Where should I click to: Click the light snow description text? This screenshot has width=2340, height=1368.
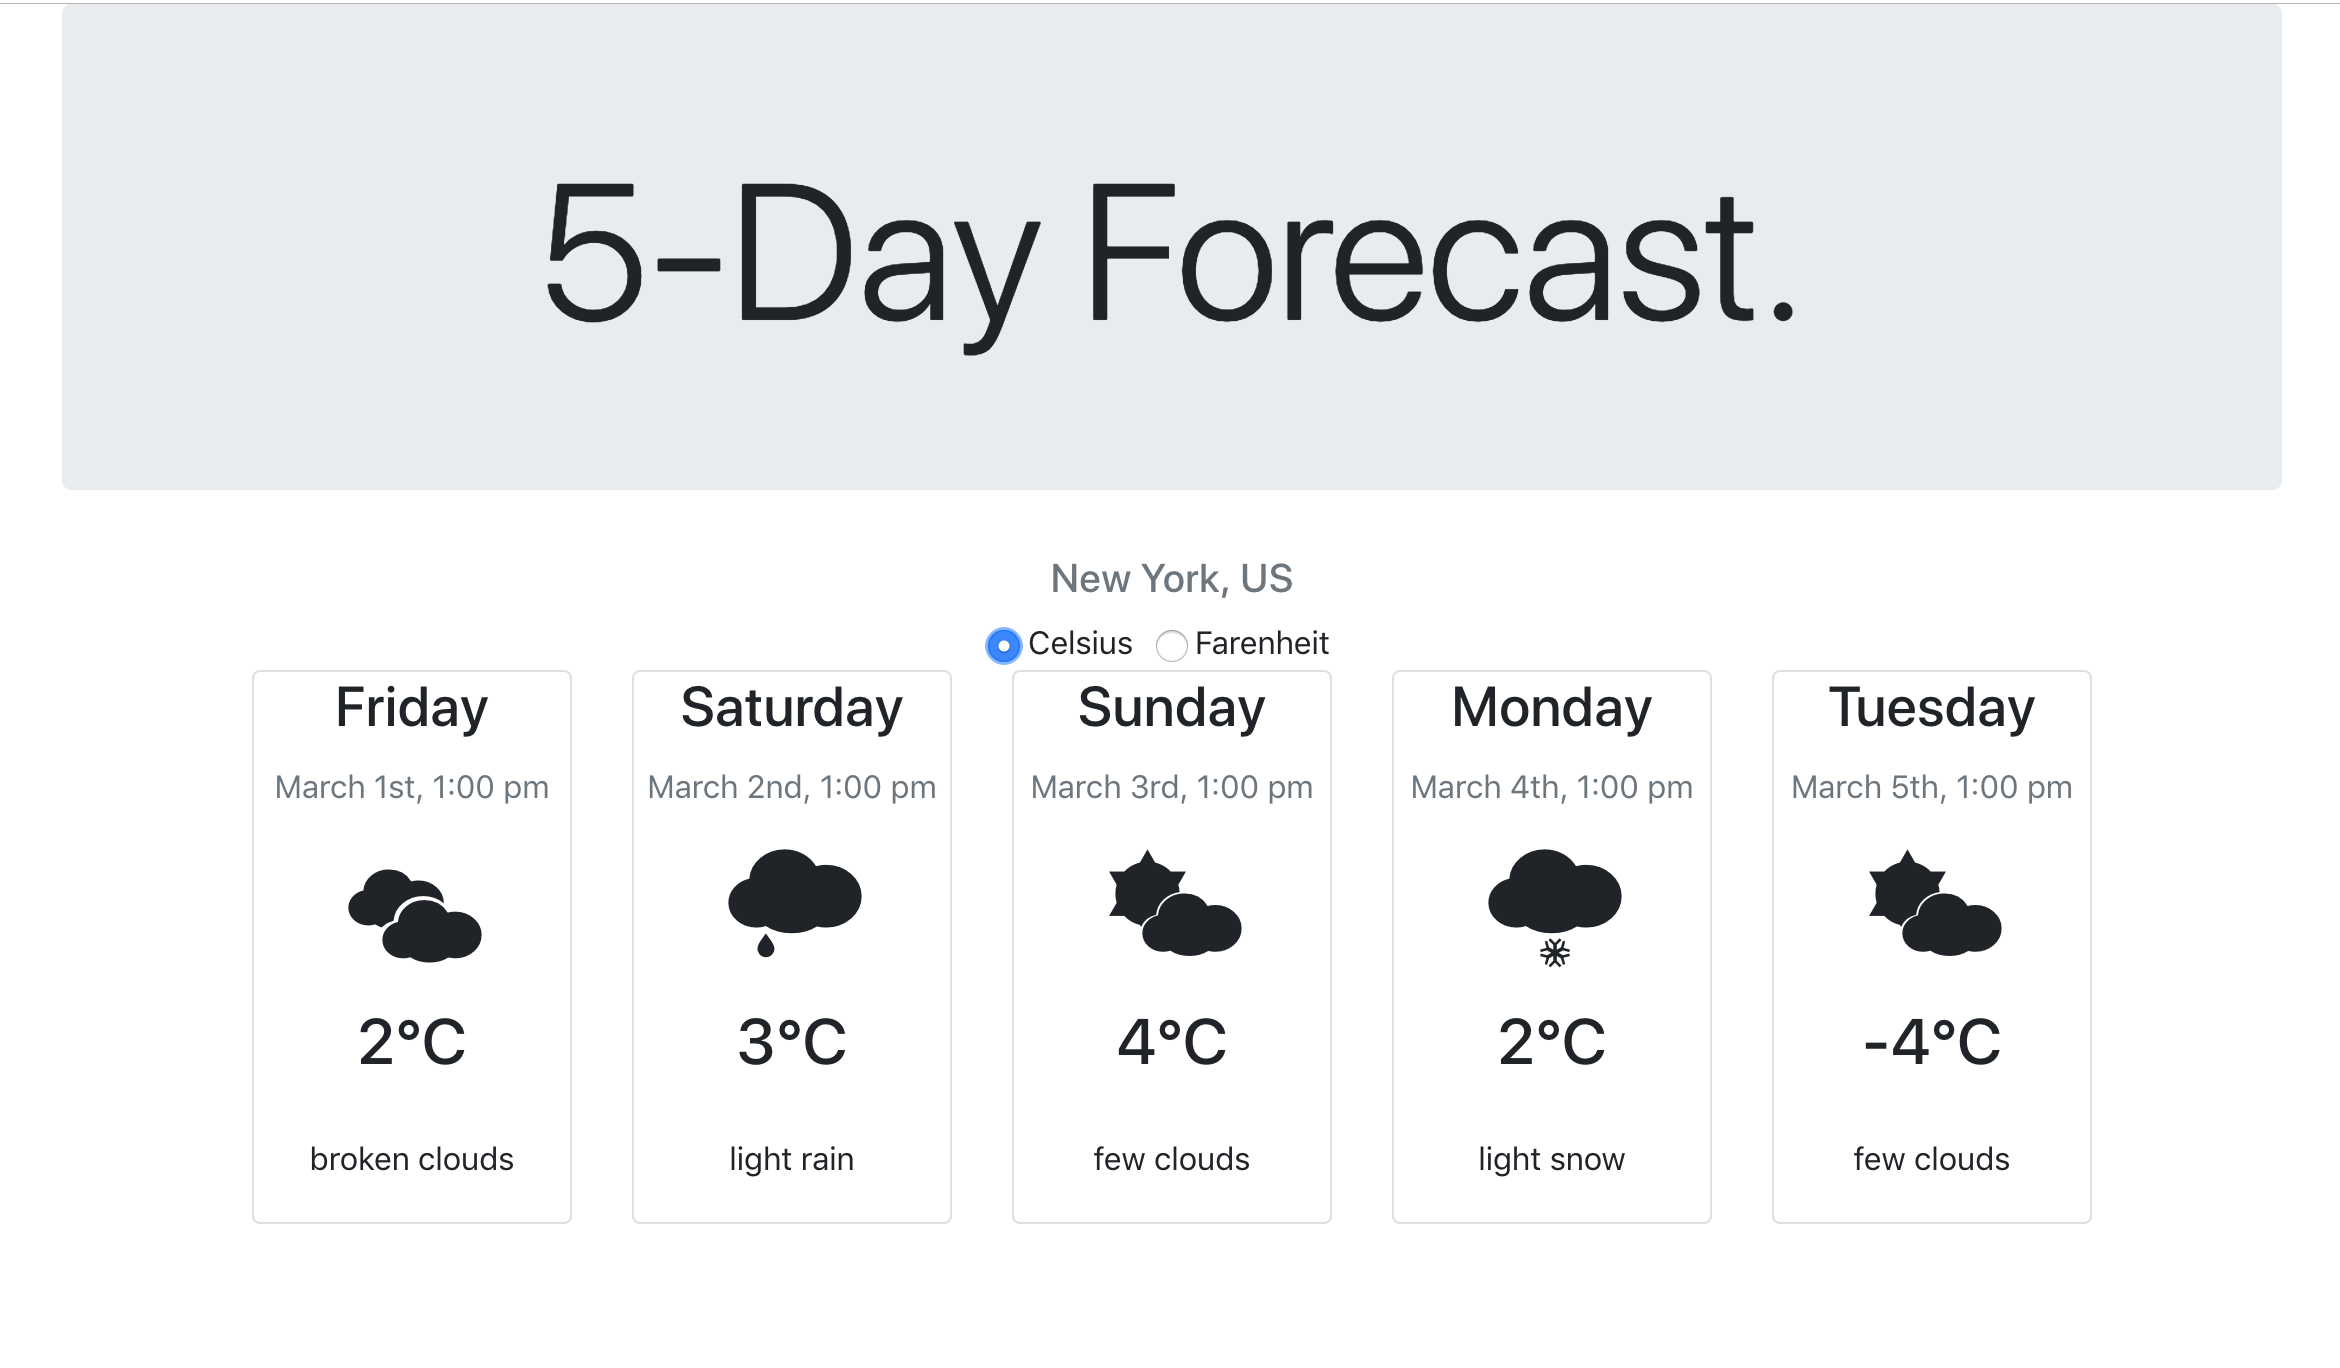tap(1552, 1158)
